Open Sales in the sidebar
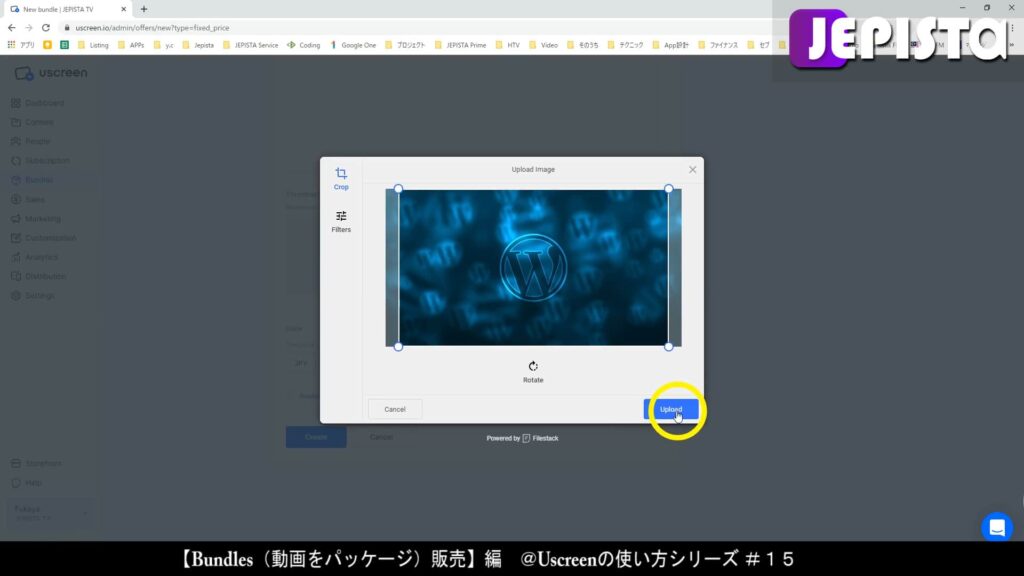The height and width of the screenshot is (576, 1024). pyautogui.click(x=28, y=199)
